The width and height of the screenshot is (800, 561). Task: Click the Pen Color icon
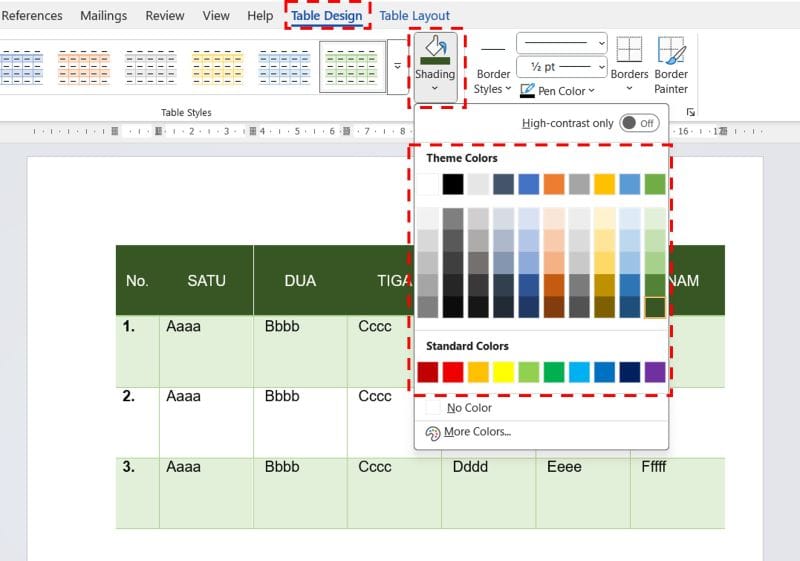pos(528,91)
